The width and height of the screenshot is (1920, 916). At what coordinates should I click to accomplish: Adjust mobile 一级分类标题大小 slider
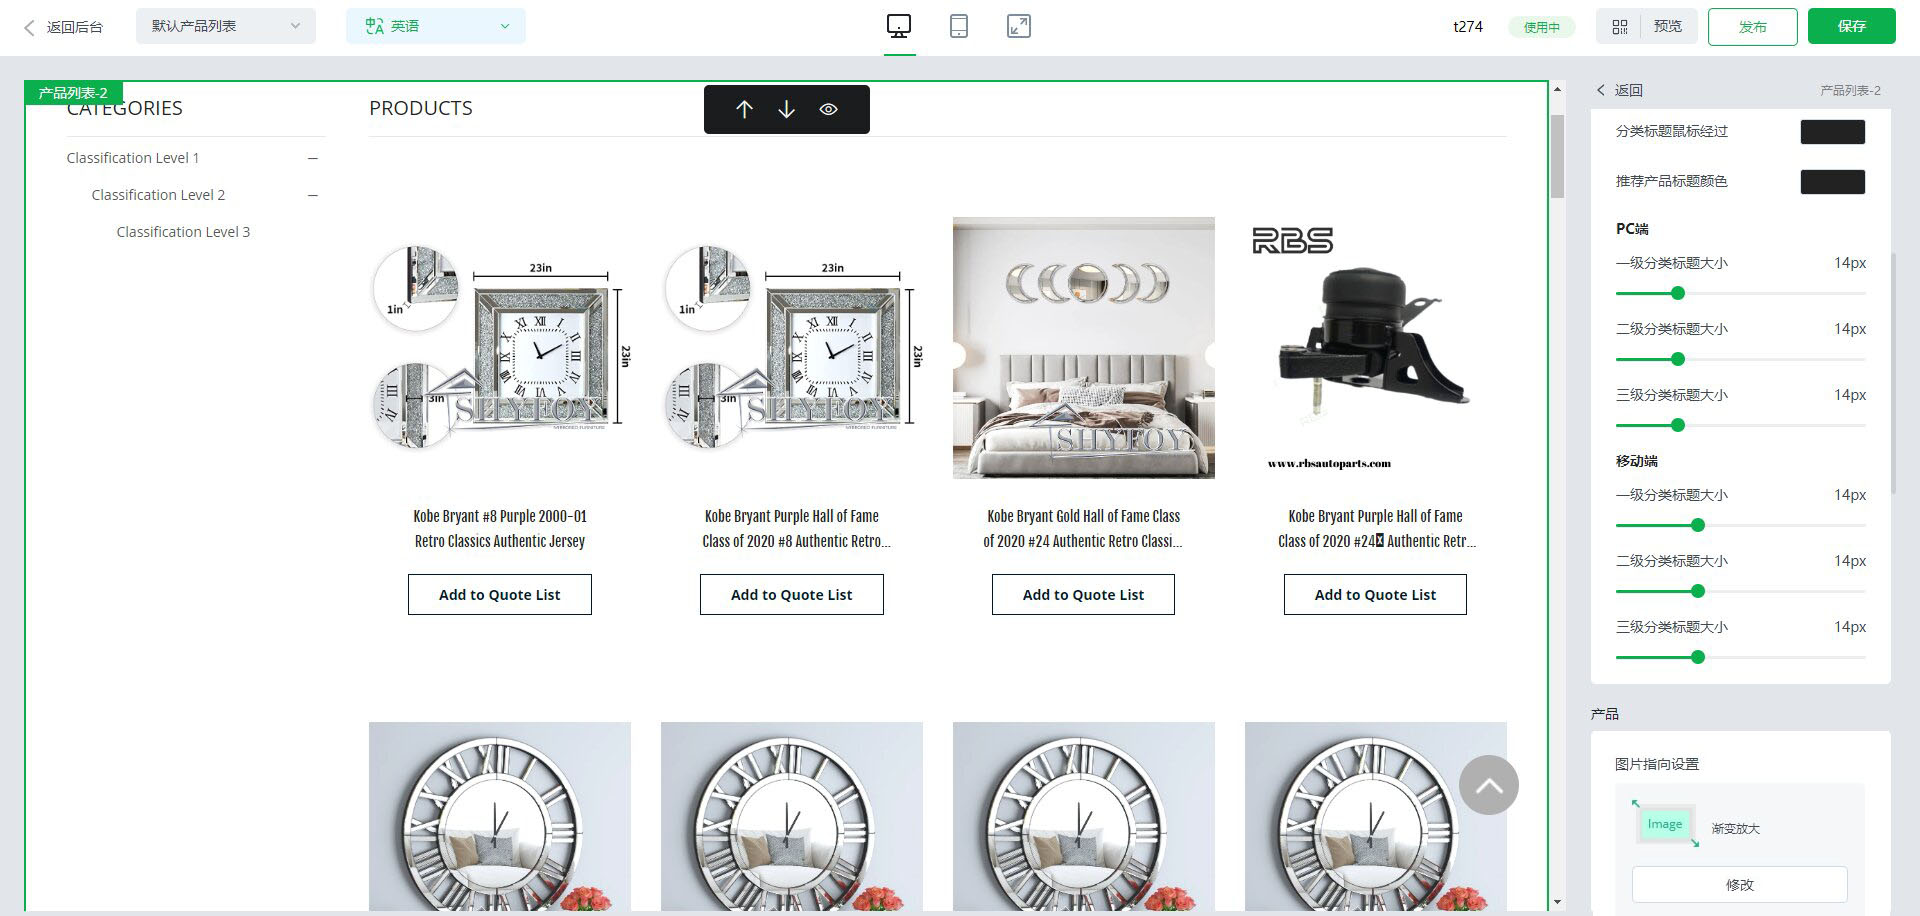(1697, 525)
